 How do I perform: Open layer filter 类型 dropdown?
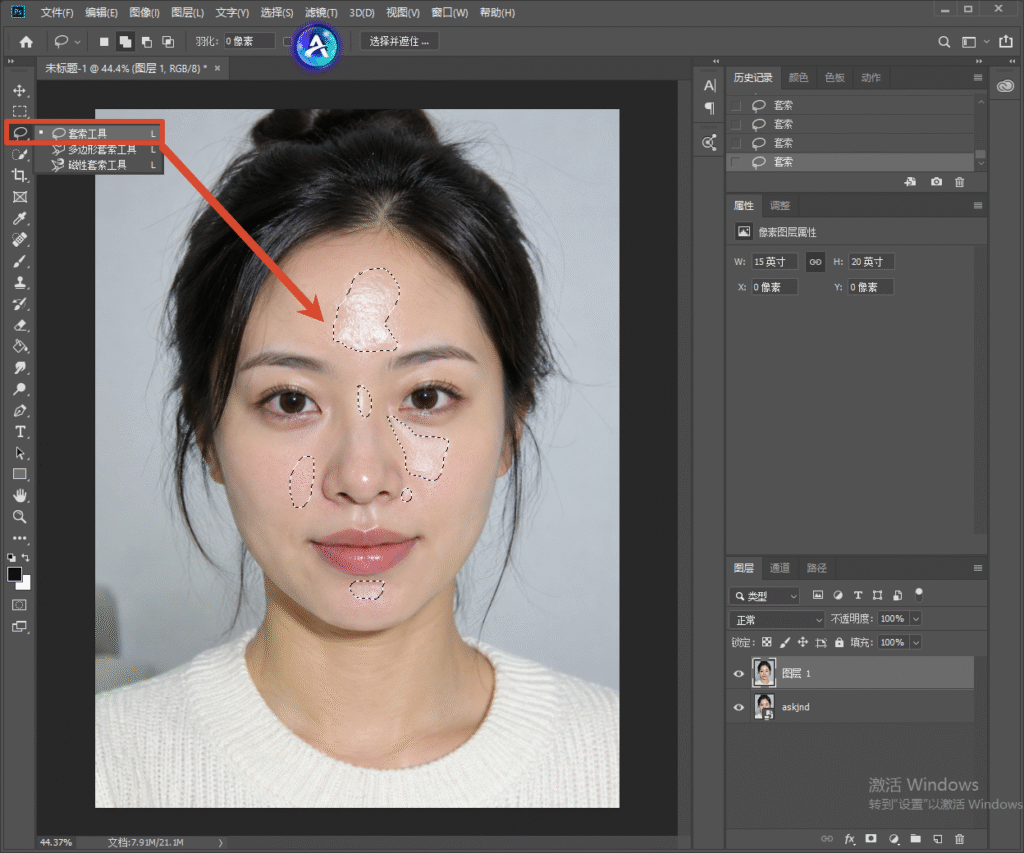pos(764,596)
